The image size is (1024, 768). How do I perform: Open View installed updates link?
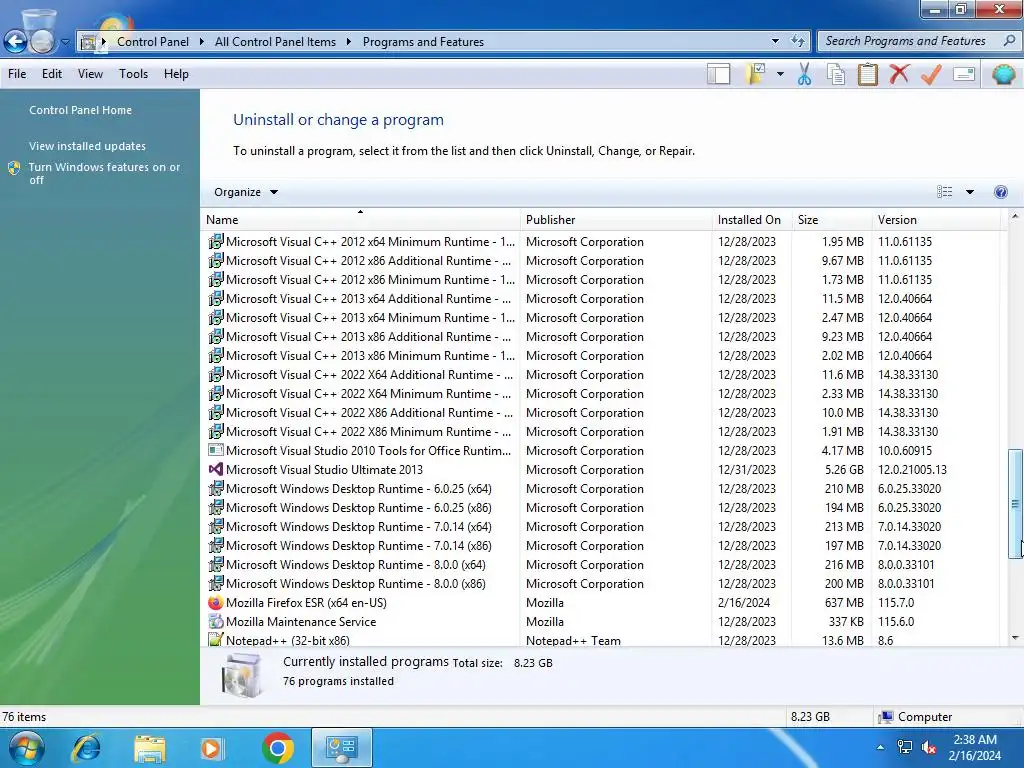(87, 146)
